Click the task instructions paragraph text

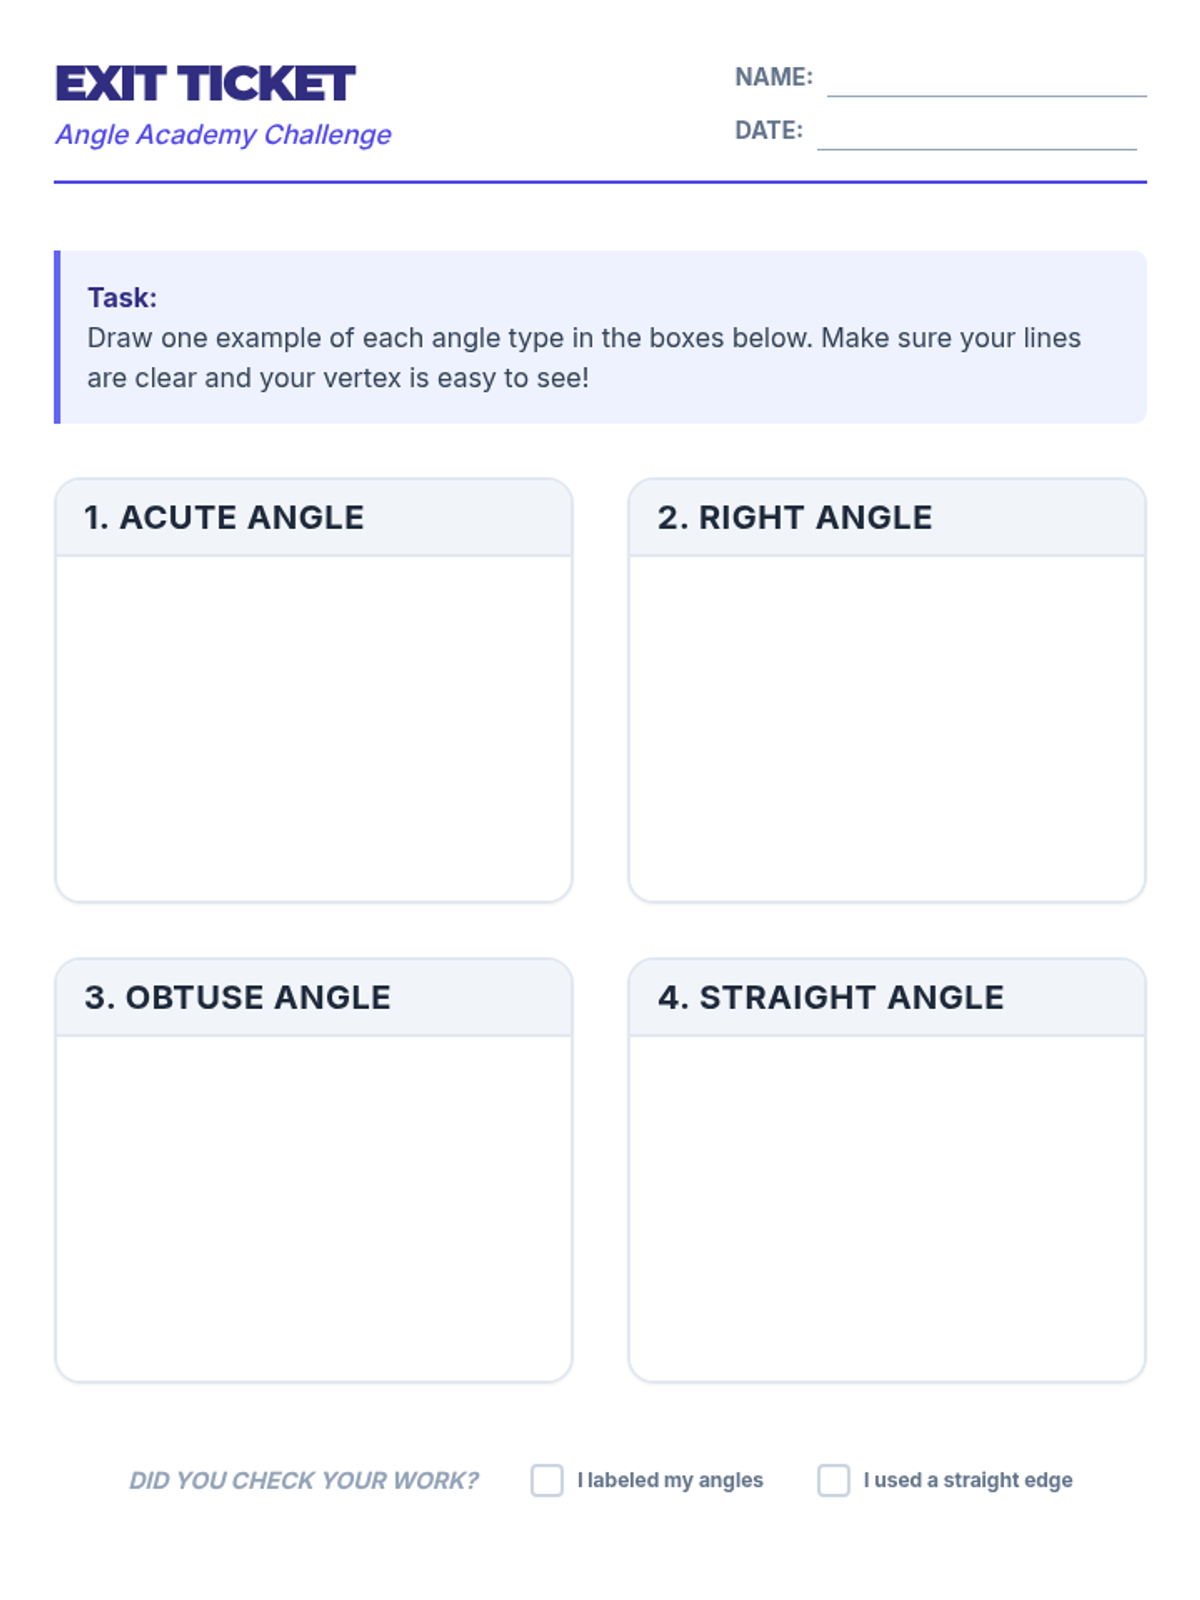click(x=583, y=358)
